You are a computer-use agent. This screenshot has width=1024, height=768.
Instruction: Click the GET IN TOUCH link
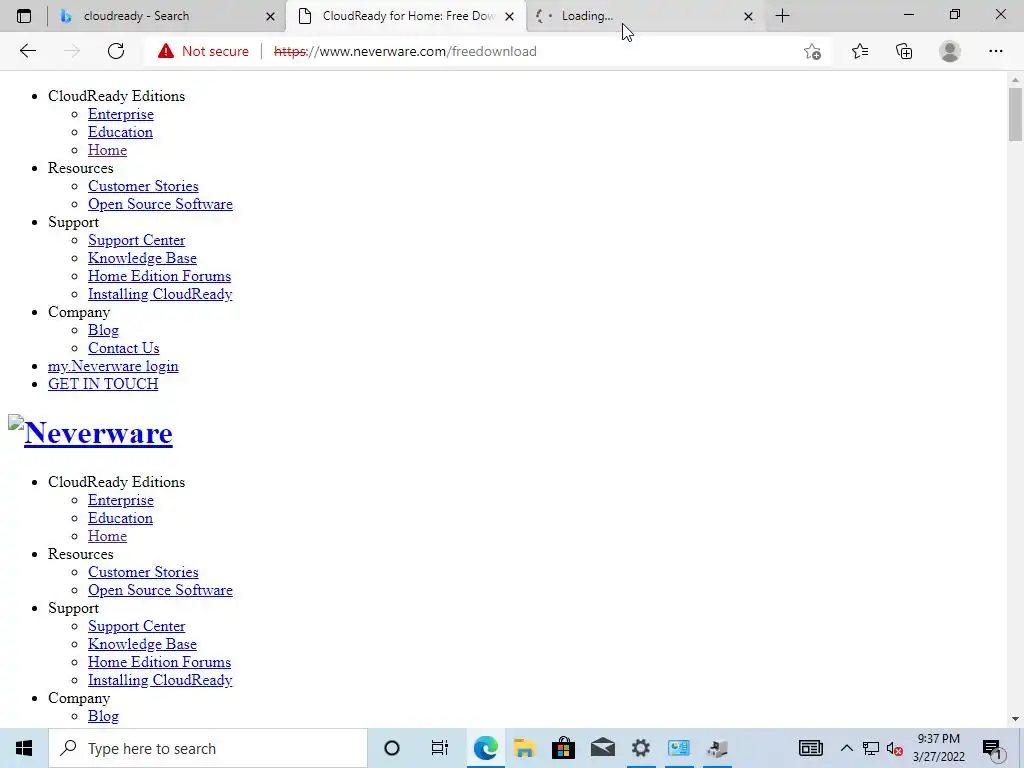(103, 384)
